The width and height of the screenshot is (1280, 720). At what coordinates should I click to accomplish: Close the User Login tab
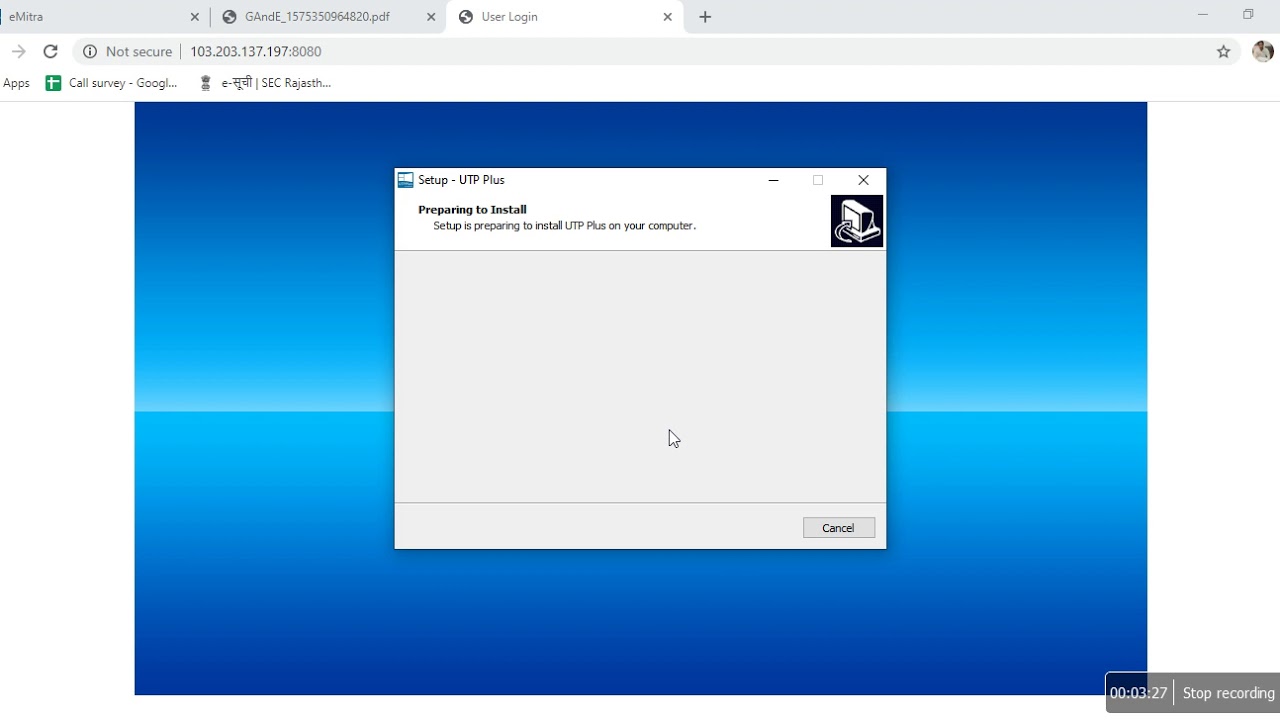click(x=667, y=17)
